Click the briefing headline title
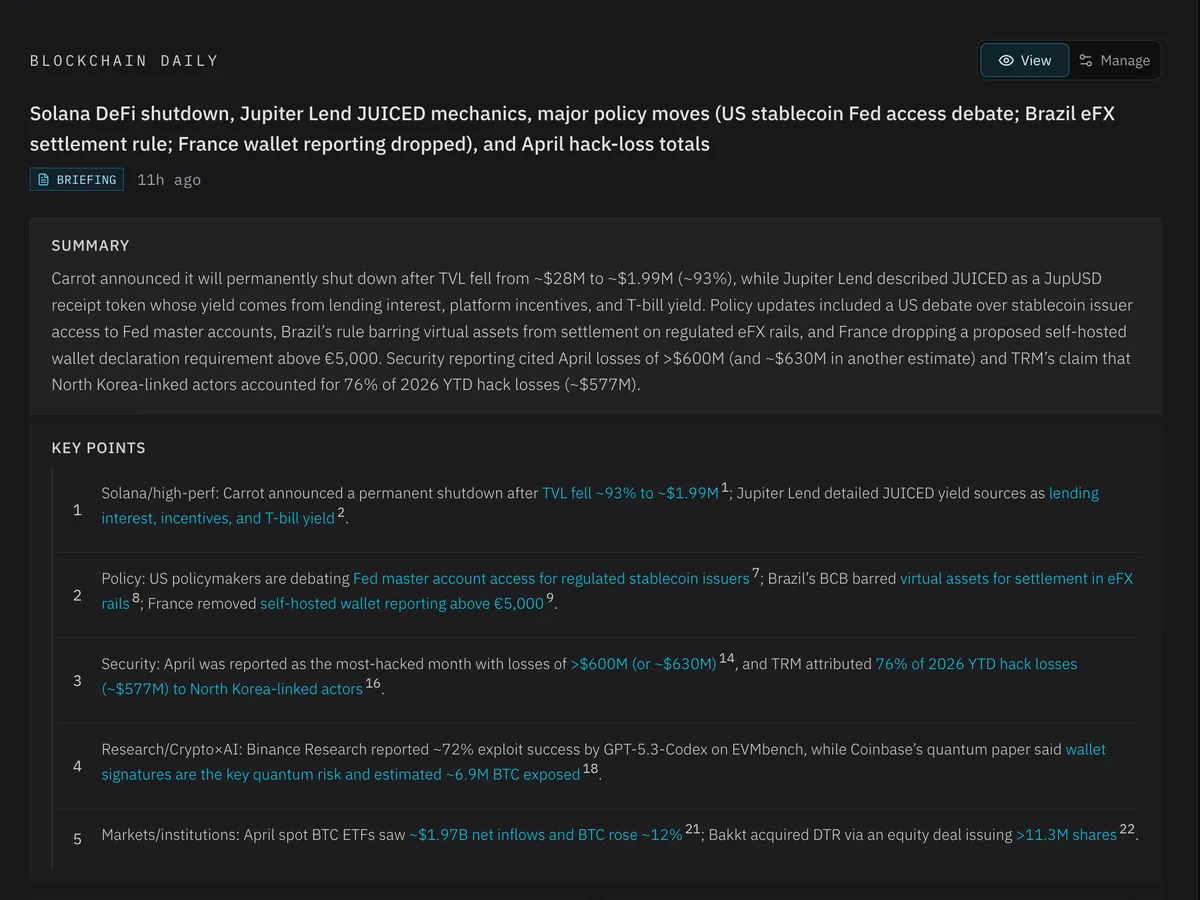Viewport: 1200px width, 900px height. pyautogui.click(x=572, y=129)
